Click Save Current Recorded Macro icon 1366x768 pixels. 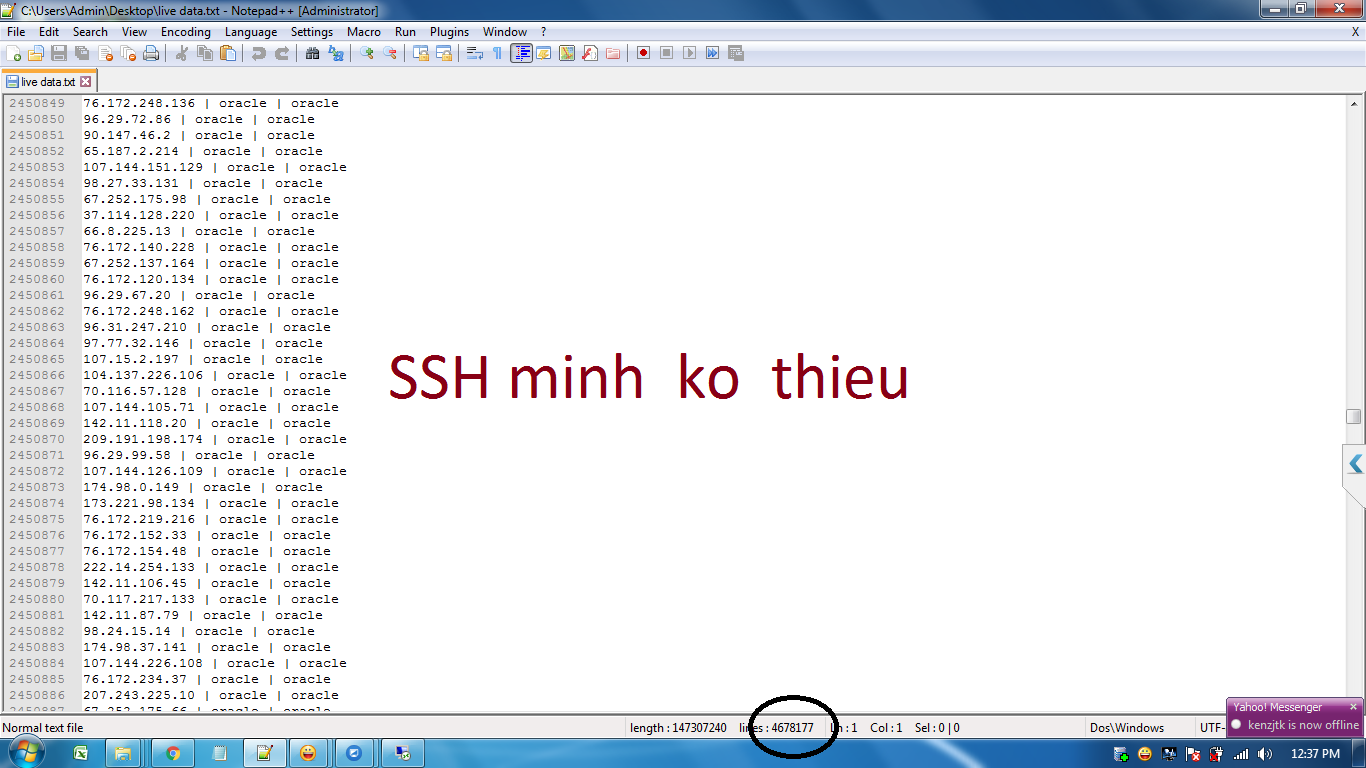click(736, 53)
